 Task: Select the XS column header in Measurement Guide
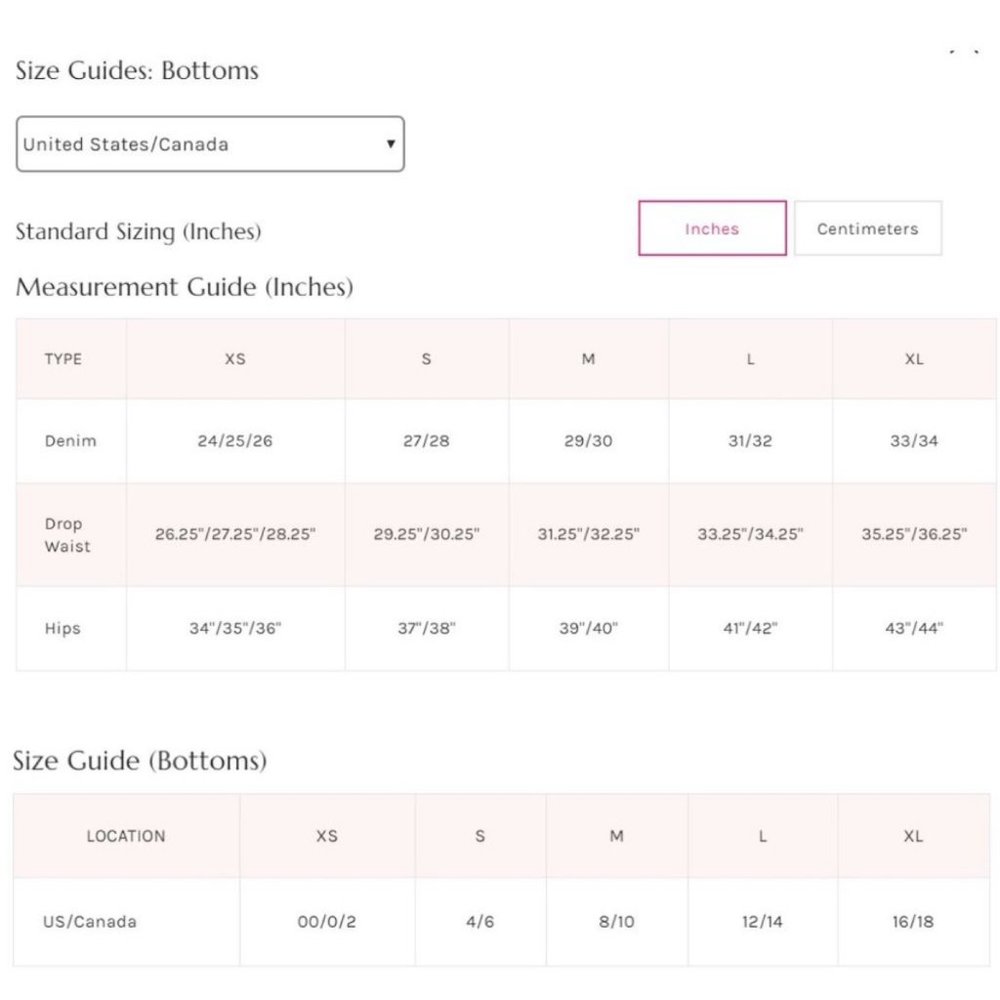234,358
